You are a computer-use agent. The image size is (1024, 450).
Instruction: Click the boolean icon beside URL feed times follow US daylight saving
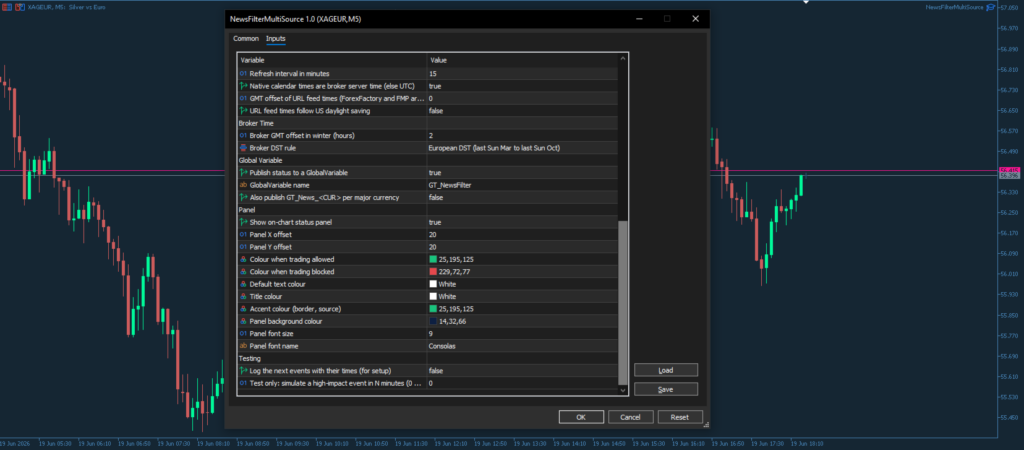point(243,110)
